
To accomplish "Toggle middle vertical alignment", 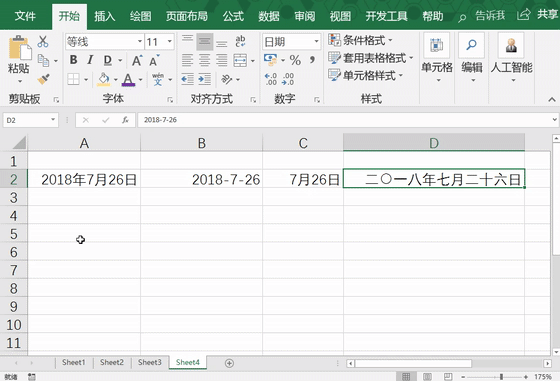I will tap(204, 42).
